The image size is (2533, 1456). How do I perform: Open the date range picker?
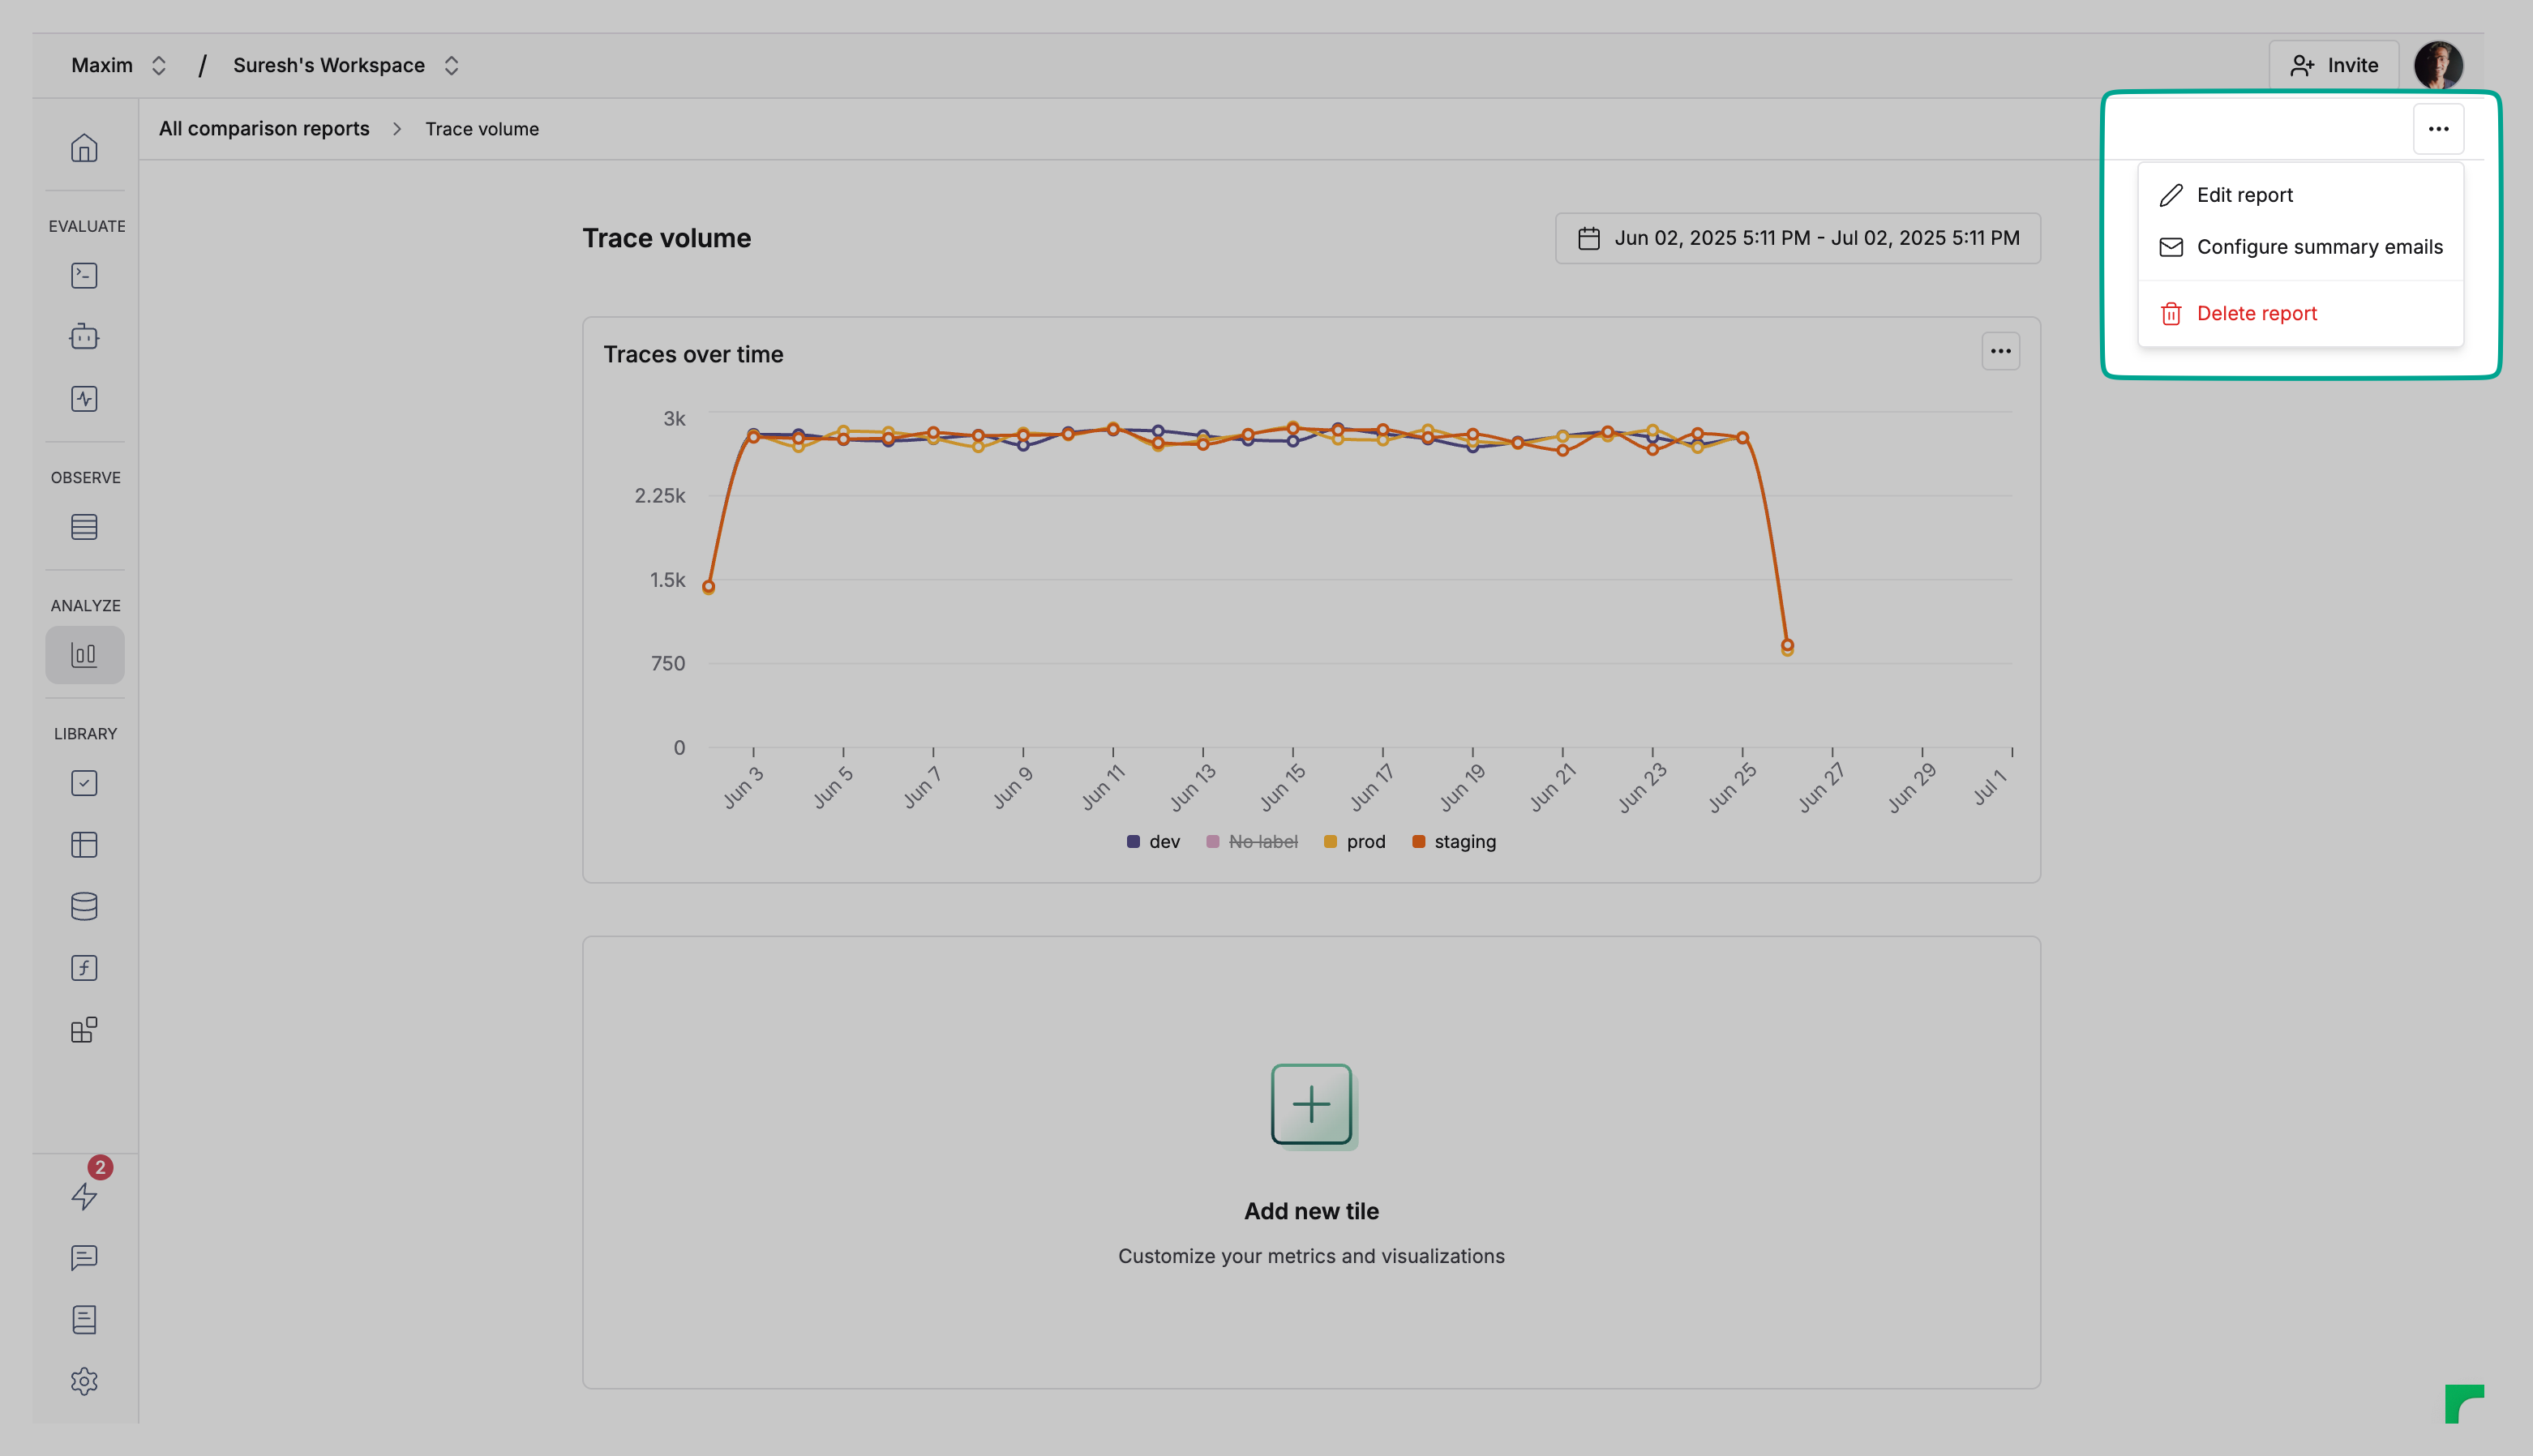[1797, 238]
